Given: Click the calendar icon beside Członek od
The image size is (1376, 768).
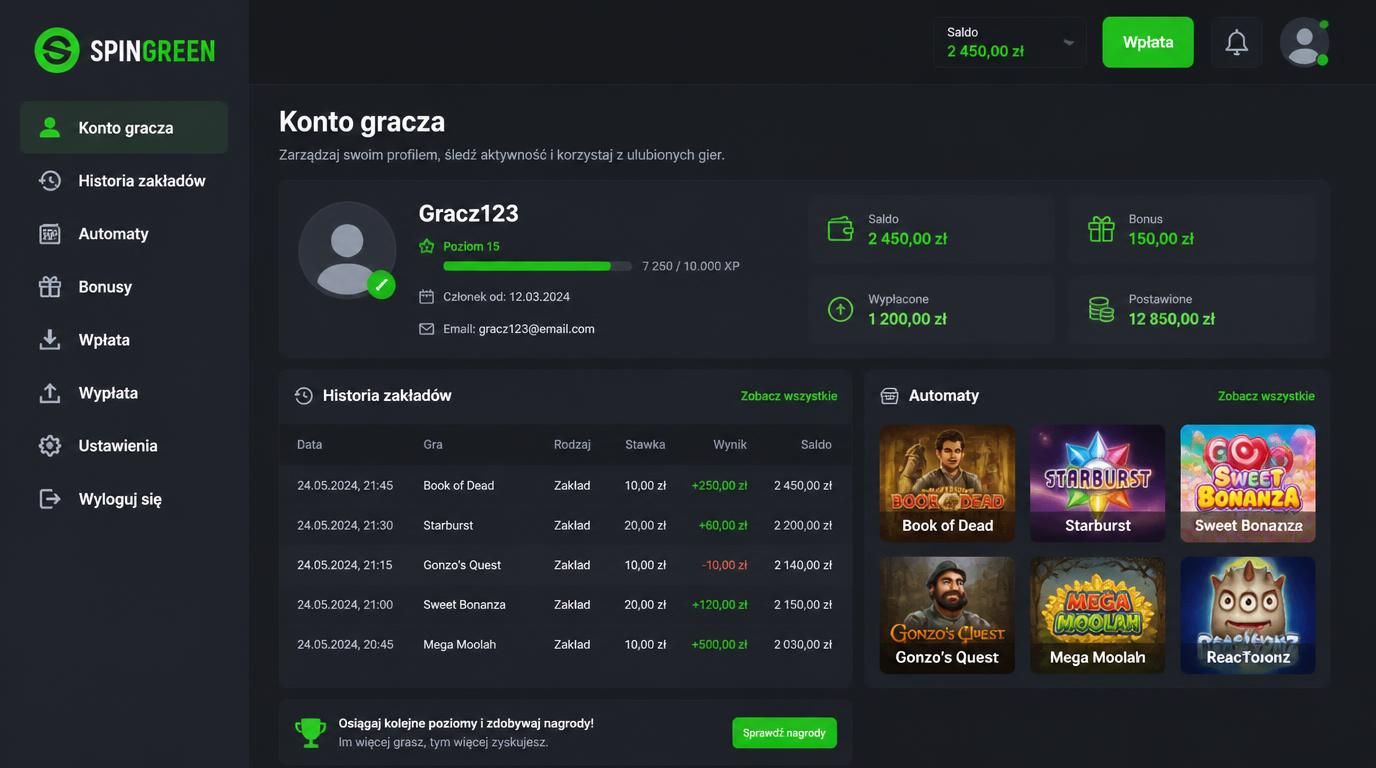Looking at the screenshot, I should pyautogui.click(x=427, y=297).
